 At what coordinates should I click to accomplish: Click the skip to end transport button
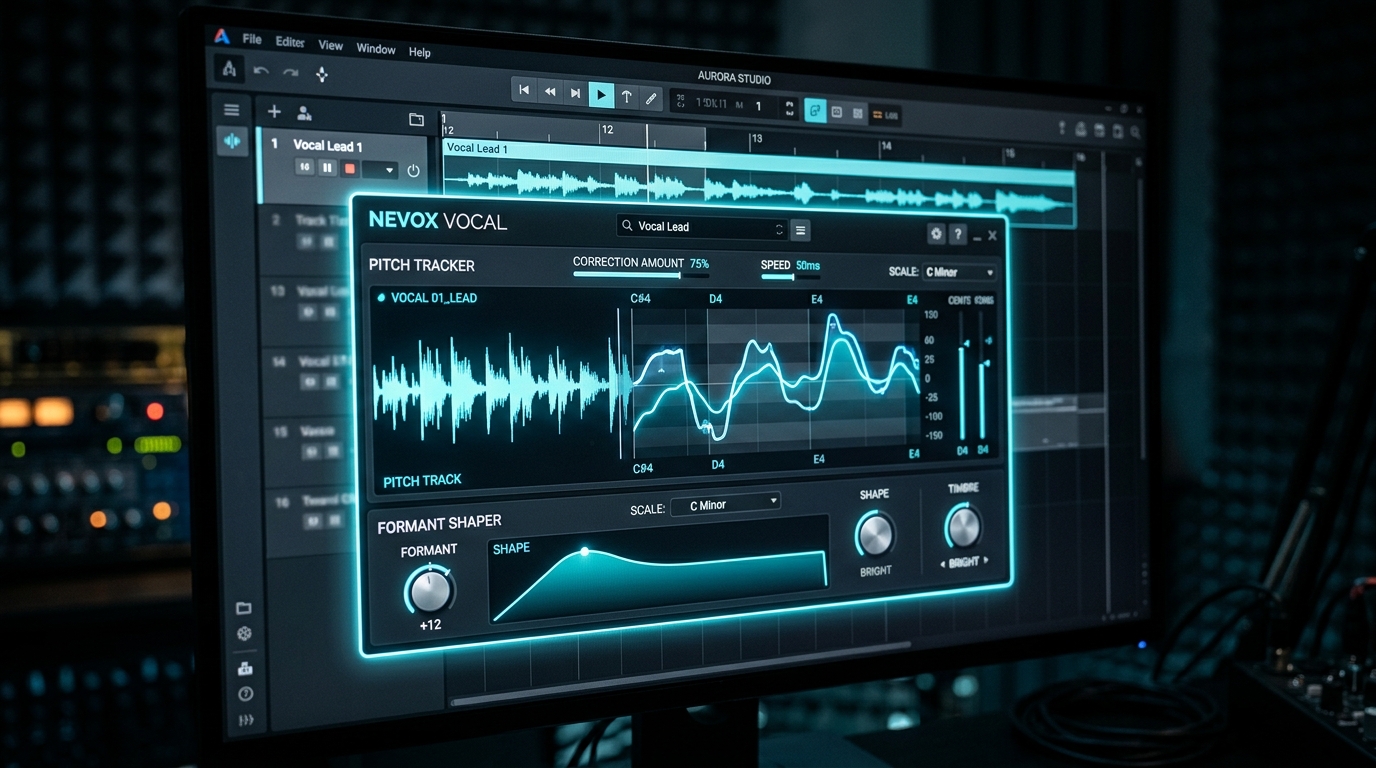click(x=575, y=93)
